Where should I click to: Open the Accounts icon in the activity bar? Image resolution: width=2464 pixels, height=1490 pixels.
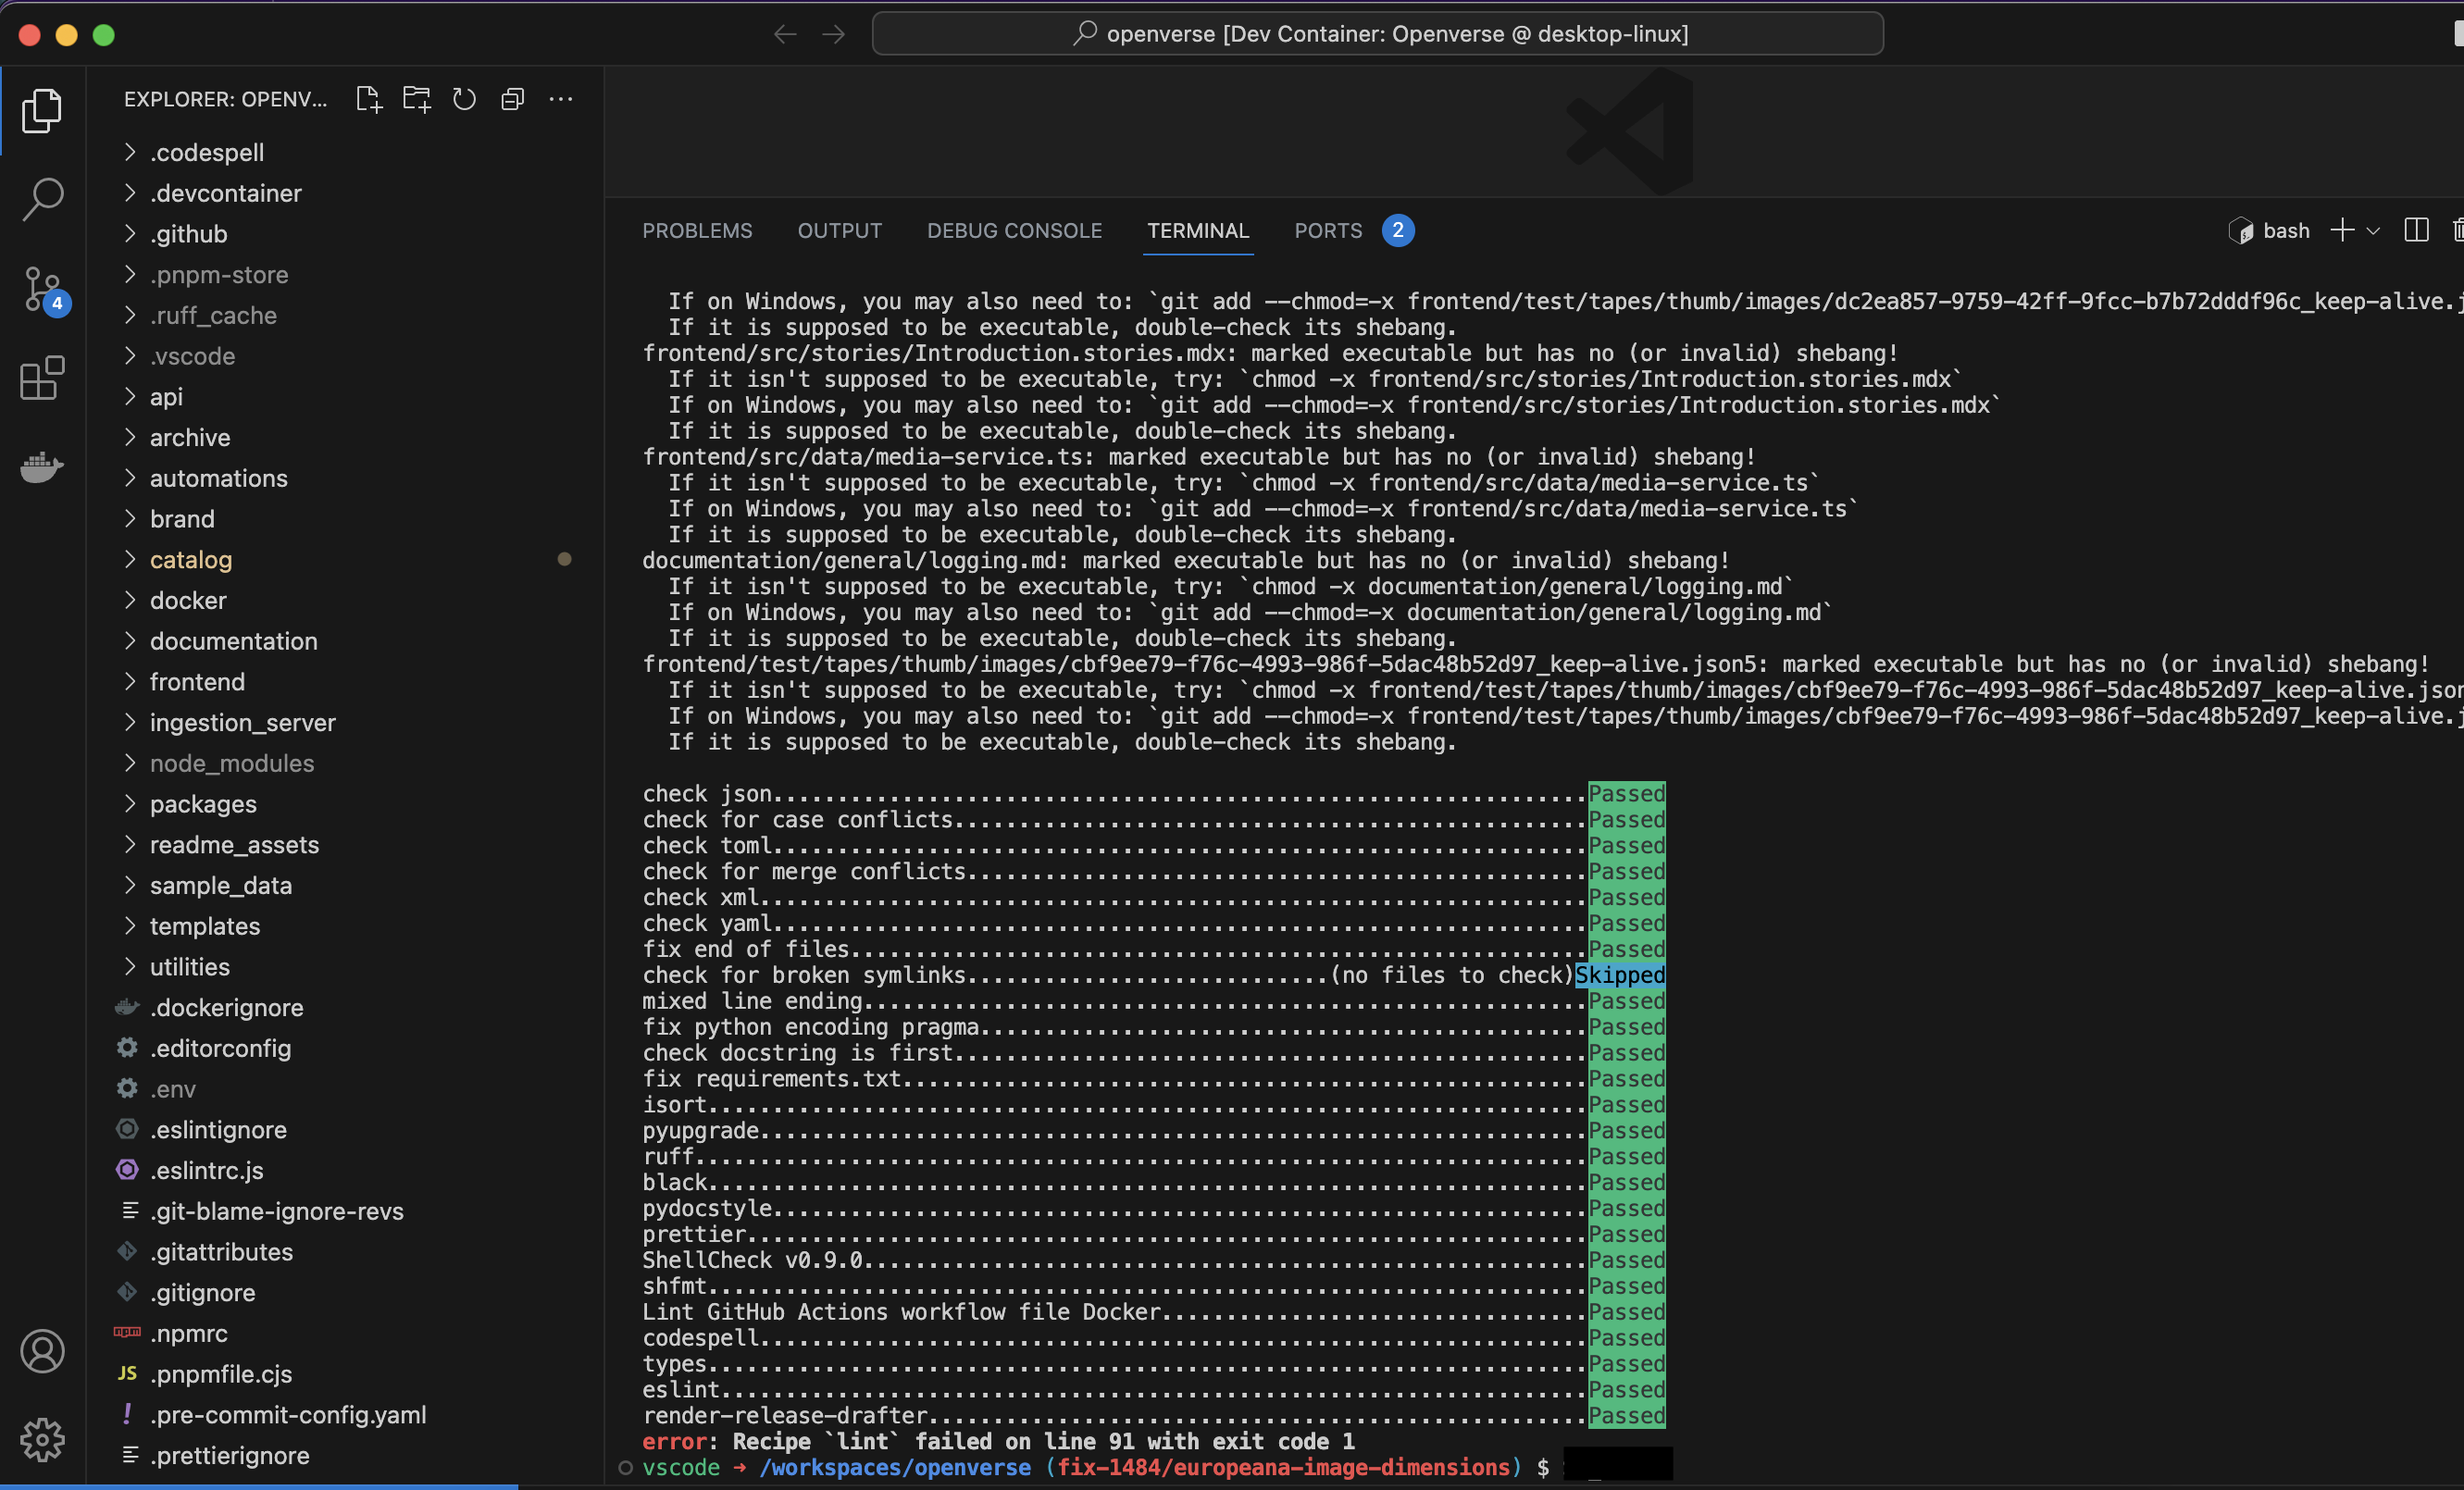(43, 1351)
